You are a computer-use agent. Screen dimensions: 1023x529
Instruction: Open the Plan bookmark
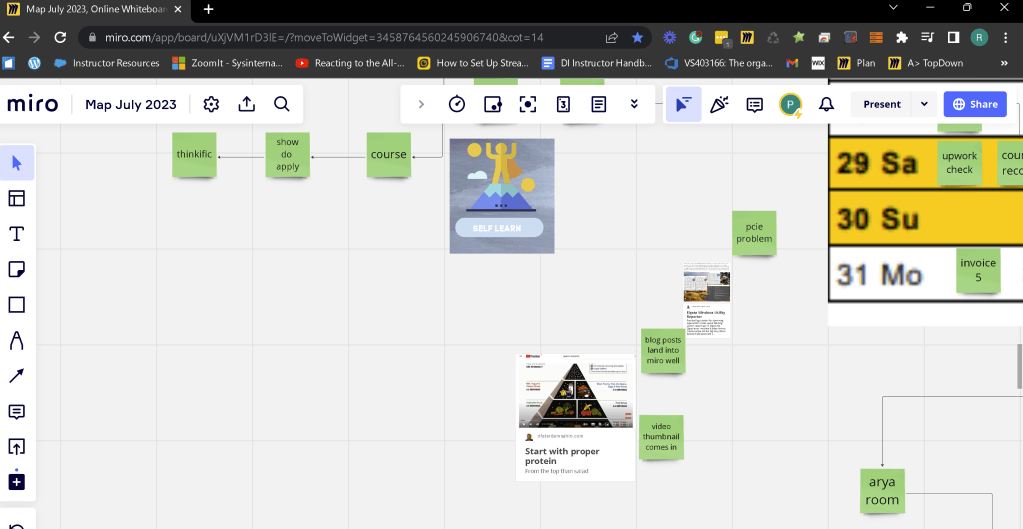point(857,63)
